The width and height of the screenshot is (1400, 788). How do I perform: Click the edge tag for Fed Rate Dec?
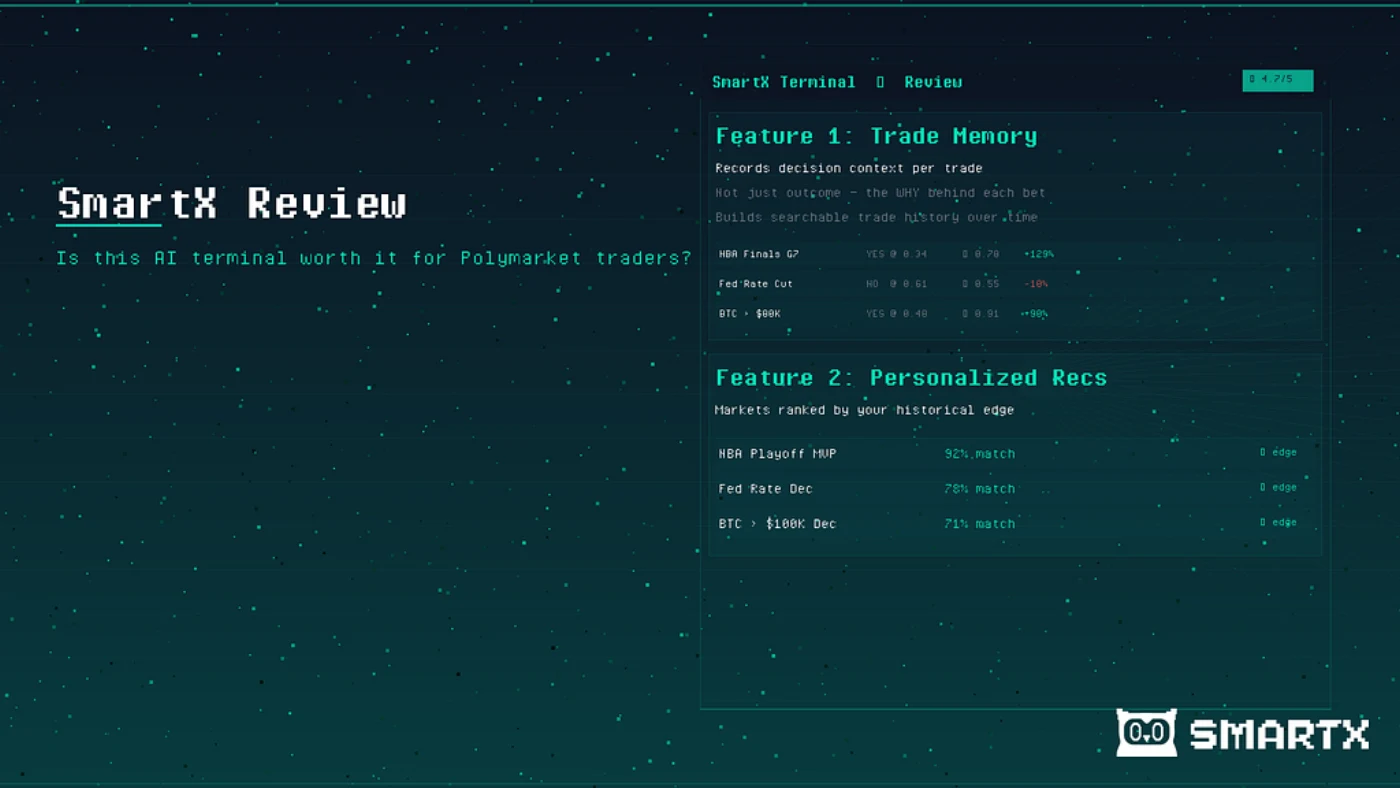point(1278,488)
